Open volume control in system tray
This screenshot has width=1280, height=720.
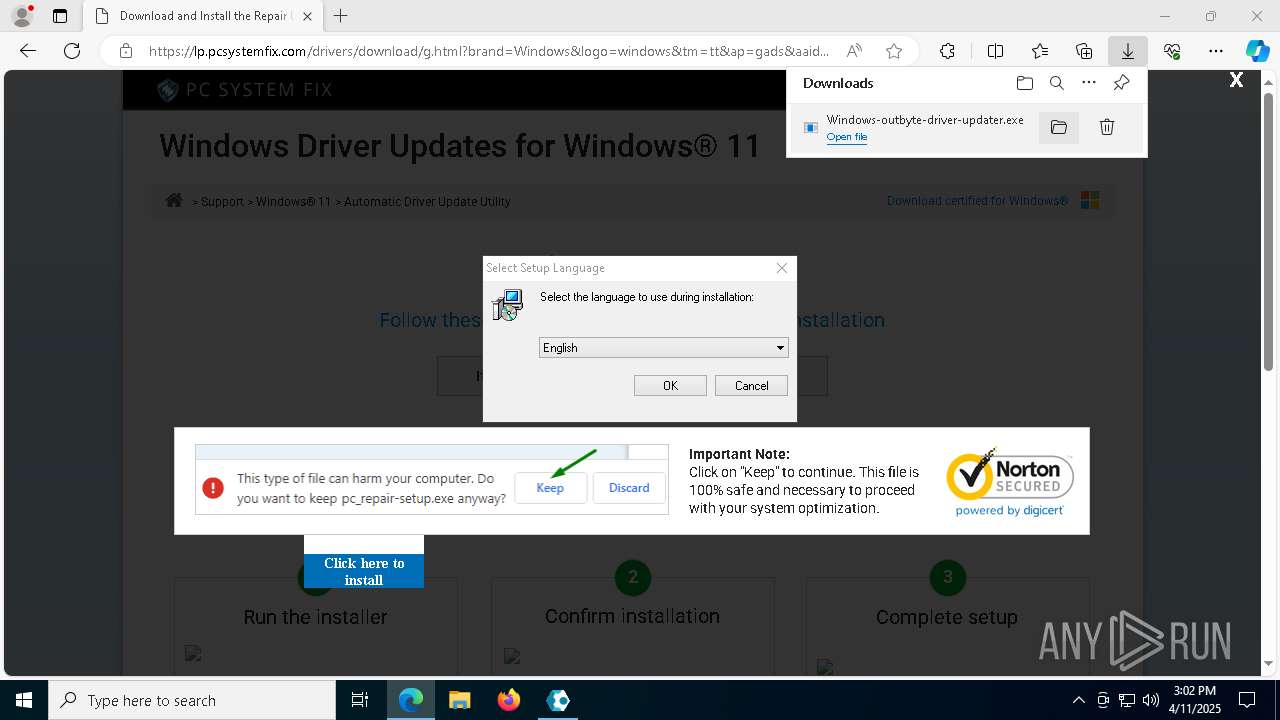tap(1150, 700)
